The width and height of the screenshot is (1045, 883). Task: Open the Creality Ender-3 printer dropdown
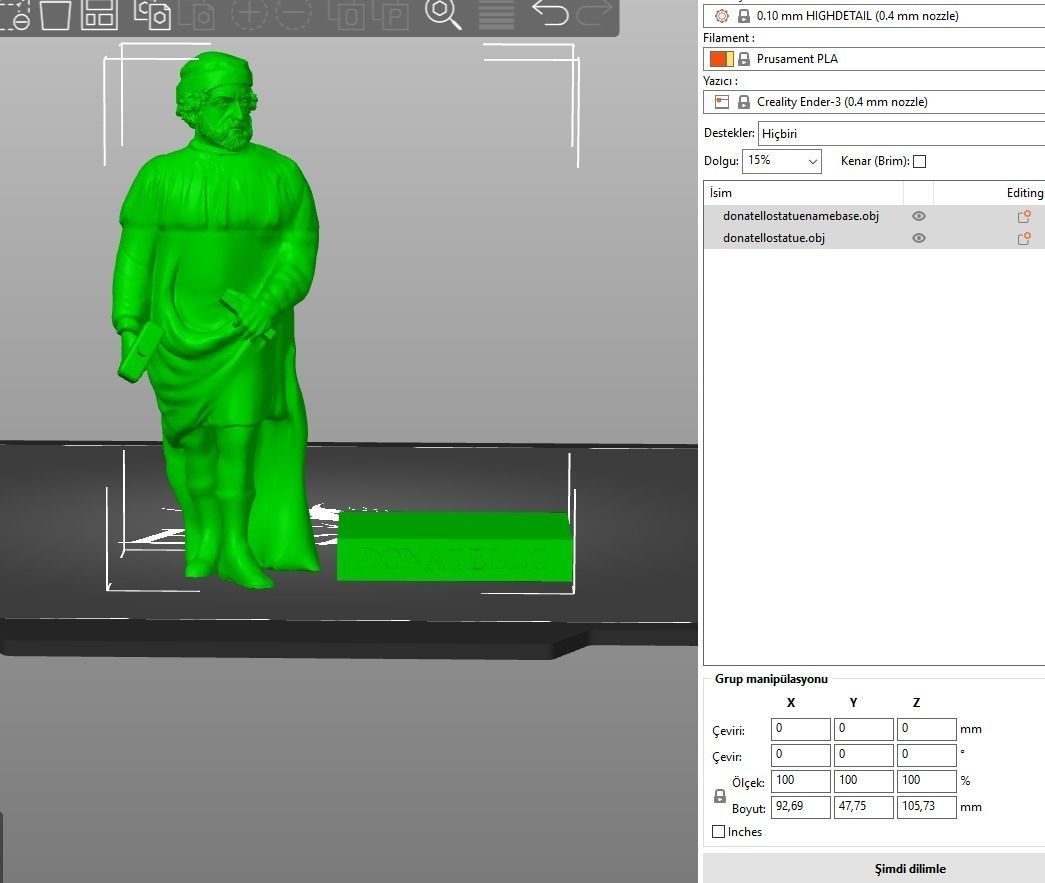point(874,102)
